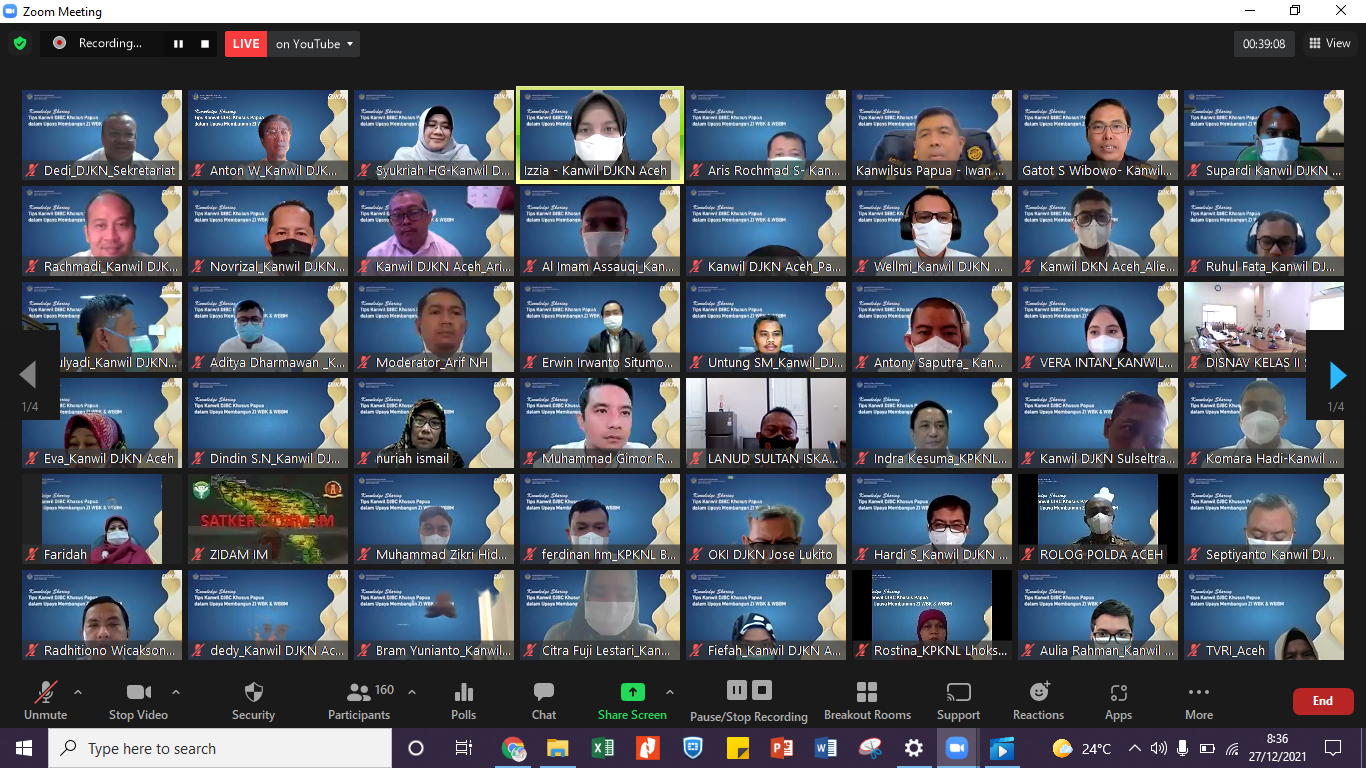Screen dimensions: 1366x768
Task: Open the Apps panel
Action: pyautogui.click(x=1118, y=693)
